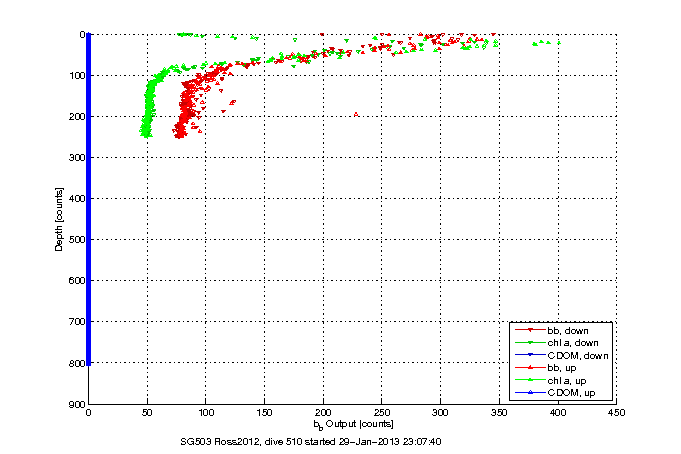This screenshot has height=454, width=681.
Task: Click the blue upward triangle marker in legend
Action: click(x=530, y=393)
